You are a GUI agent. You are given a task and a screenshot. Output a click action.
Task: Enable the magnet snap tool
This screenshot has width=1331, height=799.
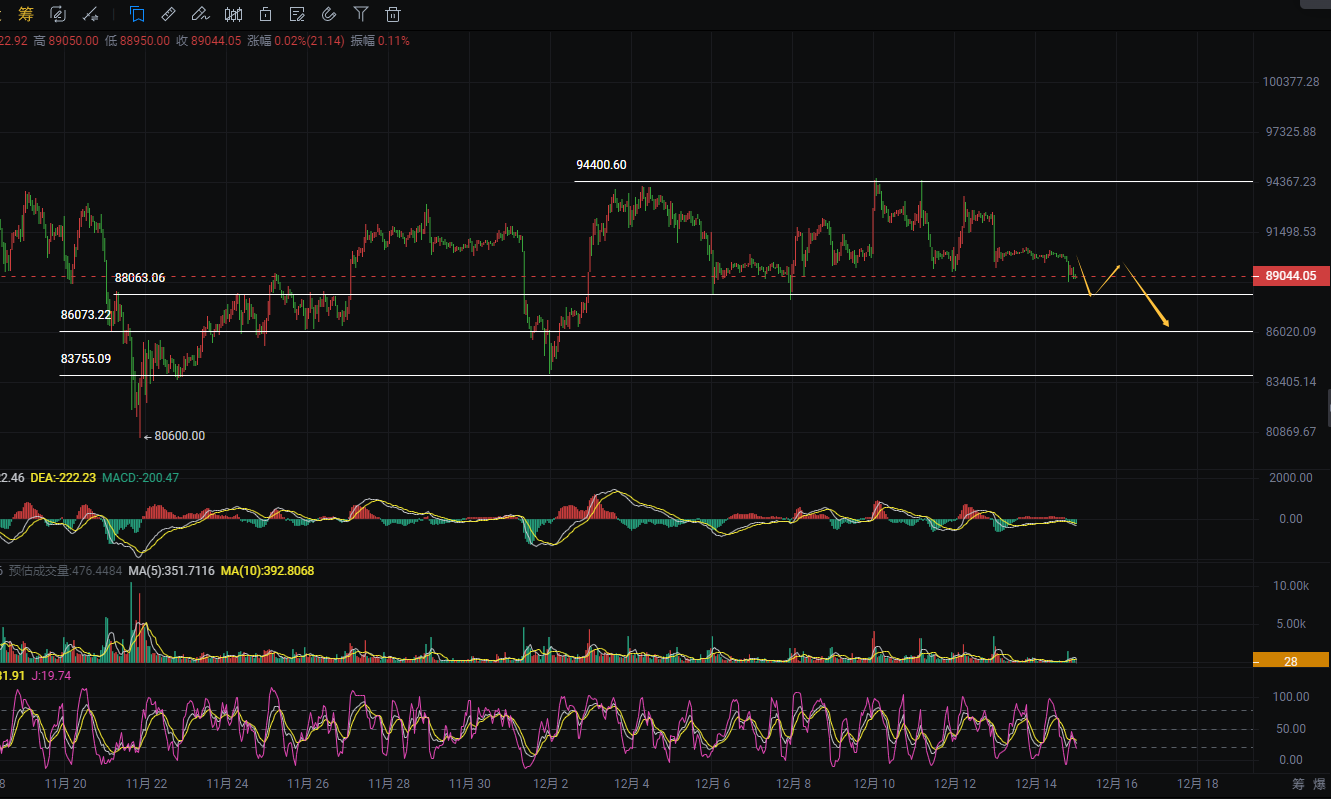pyautogui.click(x=329, y=14)
